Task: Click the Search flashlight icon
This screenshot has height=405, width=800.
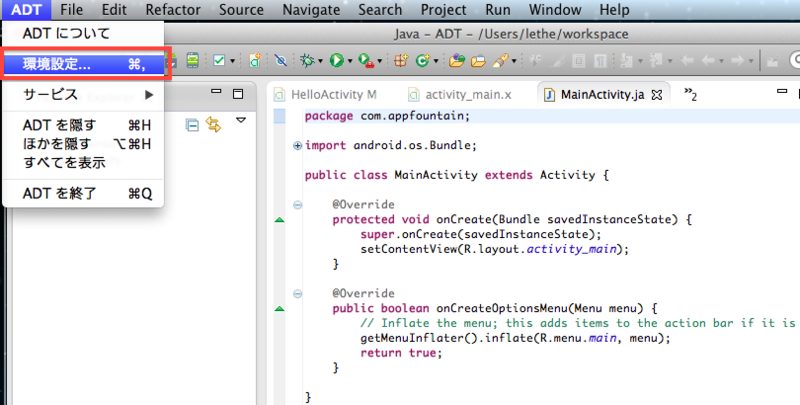Action: (x=501, y=61)
